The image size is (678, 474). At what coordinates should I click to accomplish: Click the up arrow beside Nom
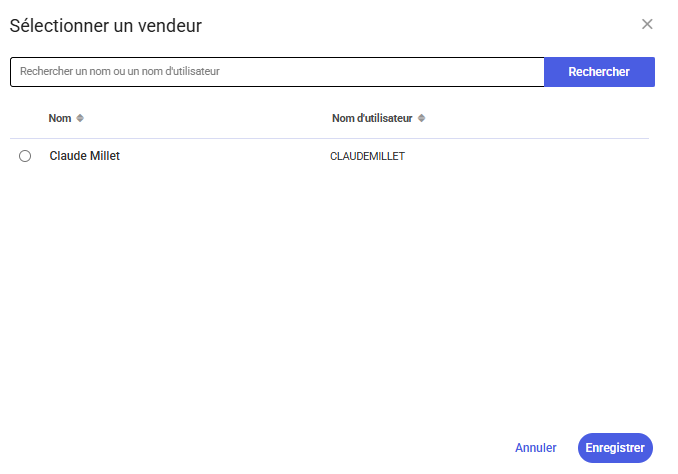(80, 115)
